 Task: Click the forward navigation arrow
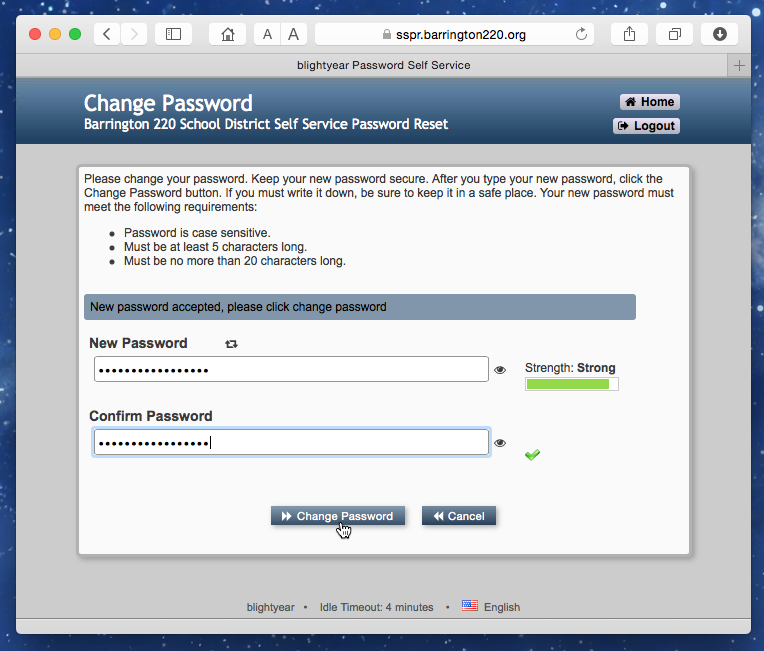coord(134,34)
